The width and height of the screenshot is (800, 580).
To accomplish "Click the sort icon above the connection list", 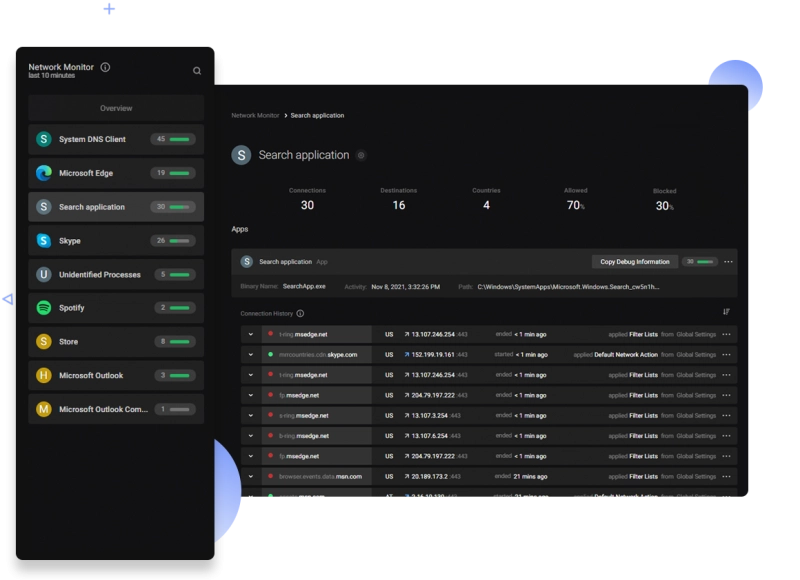I will 727,312.
